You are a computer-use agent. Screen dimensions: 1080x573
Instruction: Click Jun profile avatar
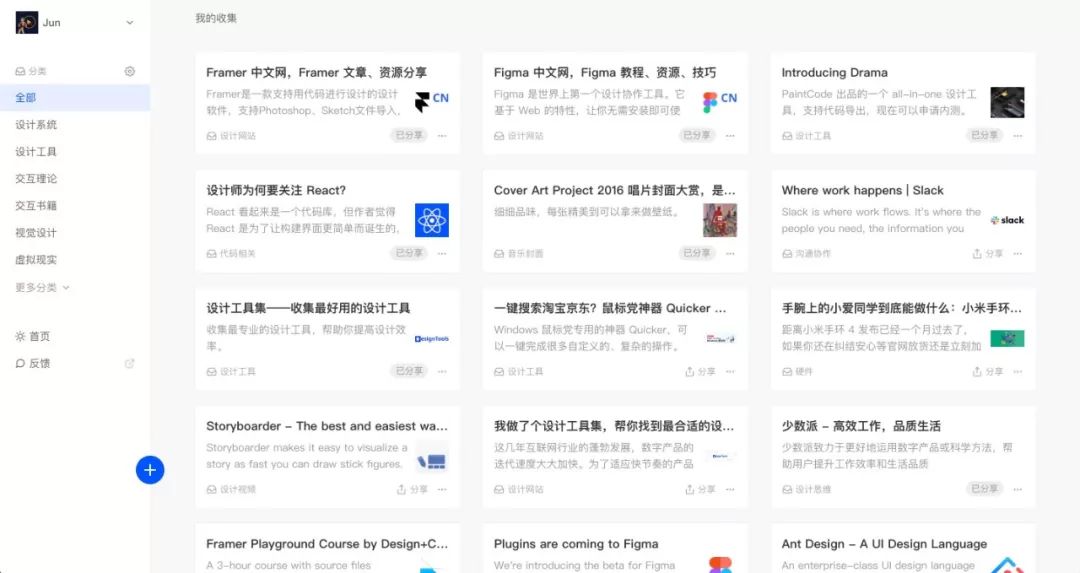coord(27,23)
